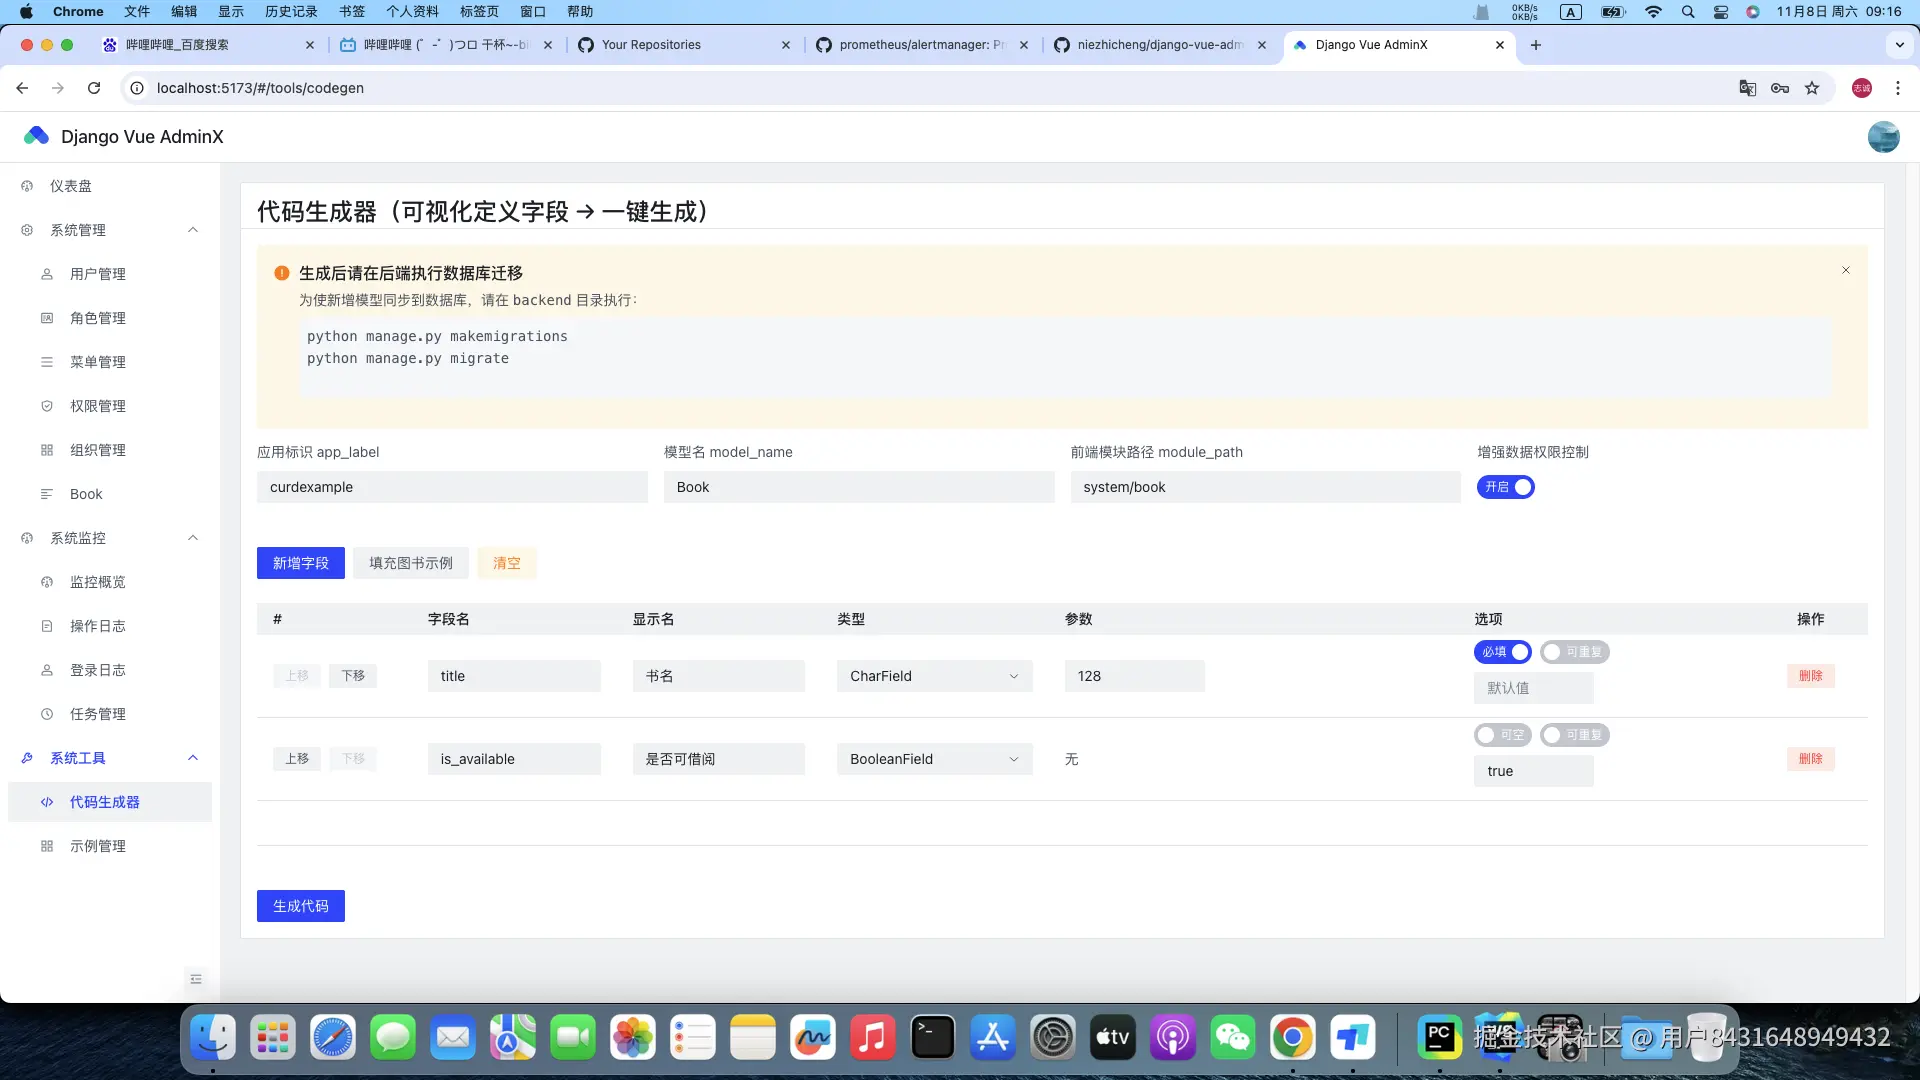Enable 可重复 on the is_available row
Image resolution: width=1920 pixels, height=1080 pixels.
click(x=1575, y=735)
